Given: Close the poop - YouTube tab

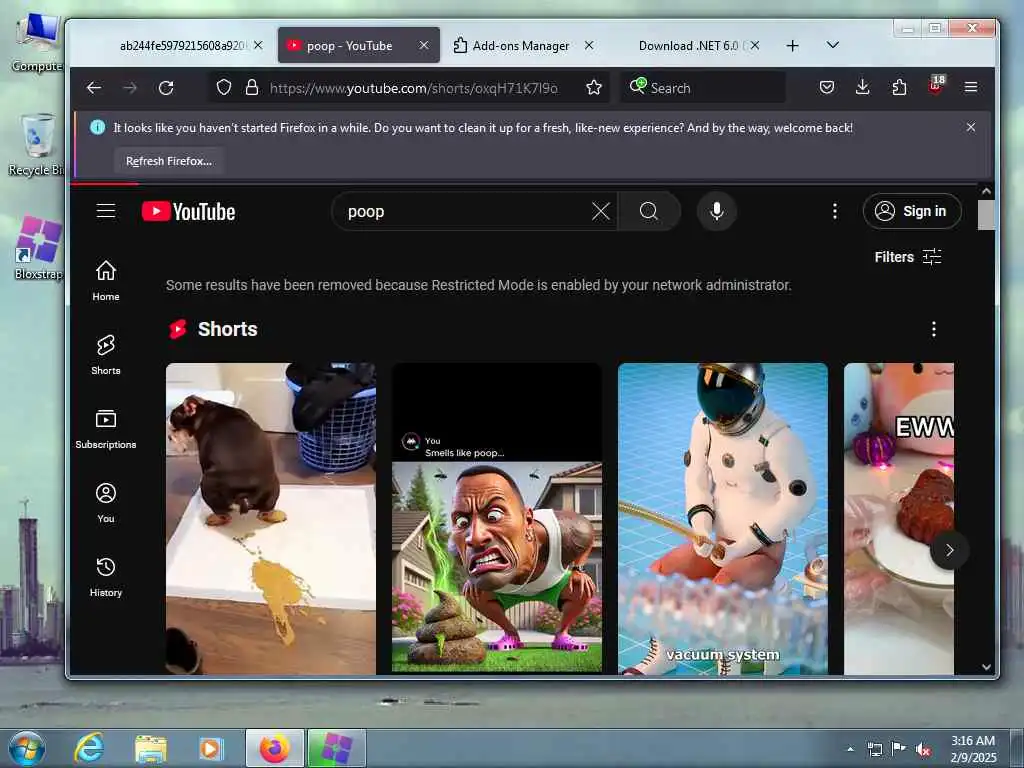Looking at the screenshot, I should click(x=424, y=46).
